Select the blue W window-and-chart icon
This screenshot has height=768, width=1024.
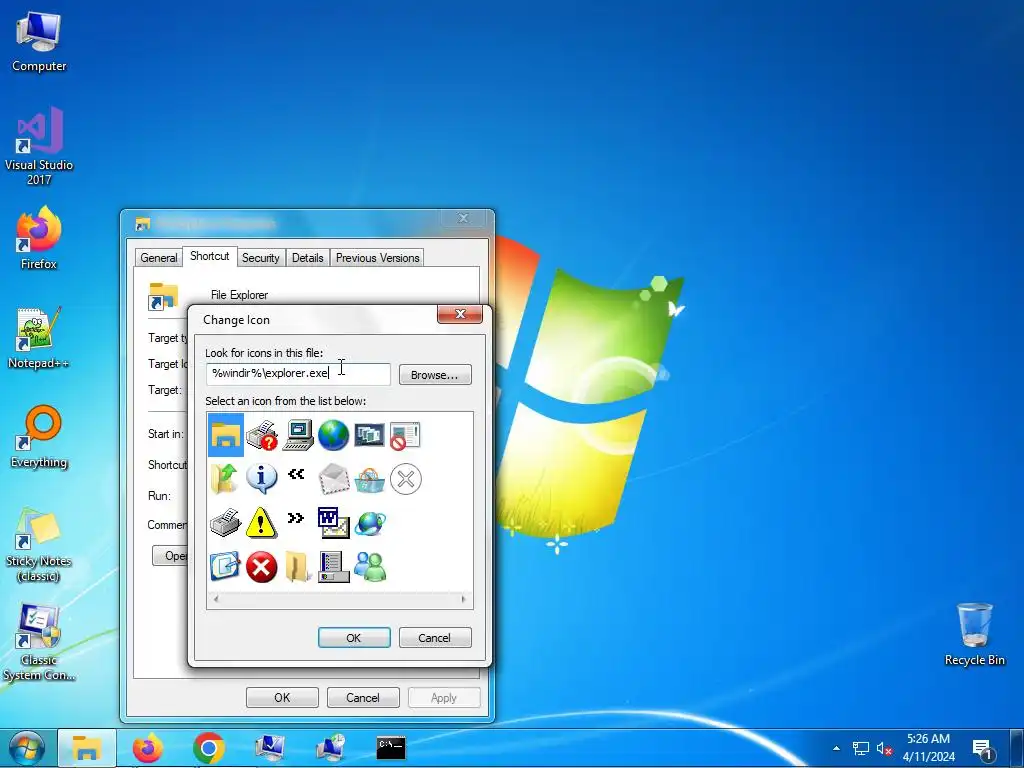point(334,522)
